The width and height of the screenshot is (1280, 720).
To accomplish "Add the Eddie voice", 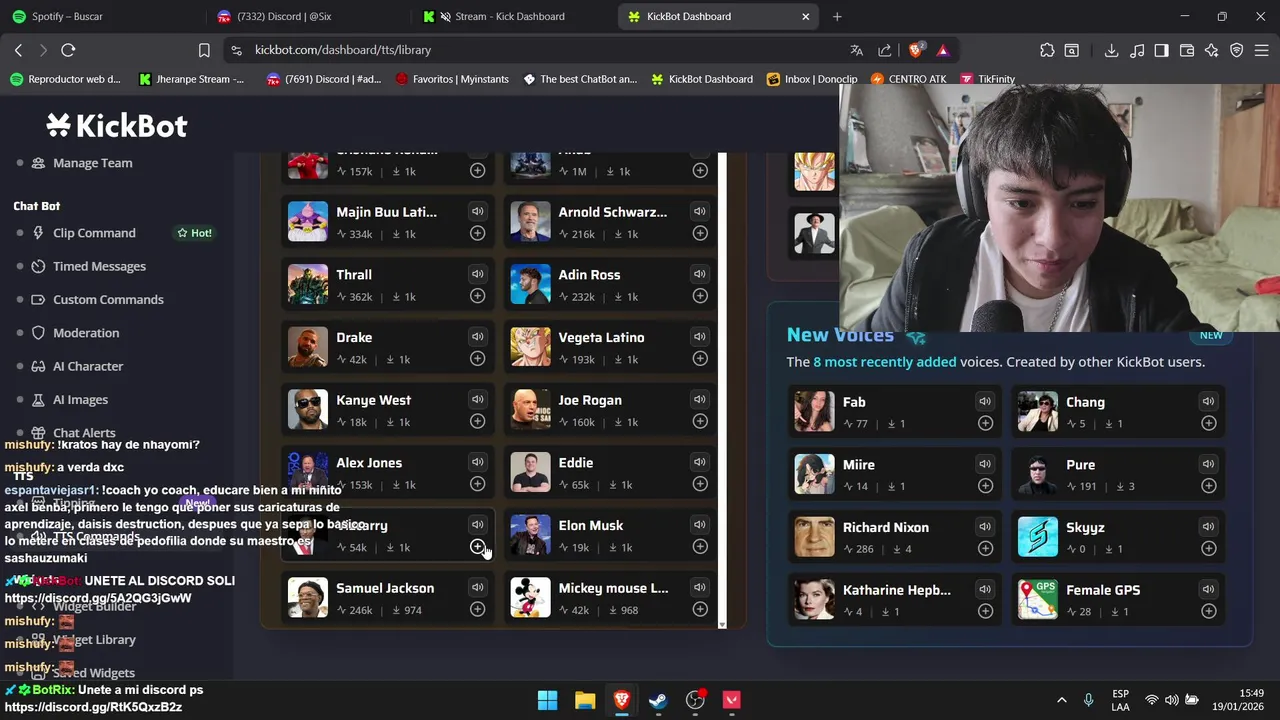I will point(700,484).
